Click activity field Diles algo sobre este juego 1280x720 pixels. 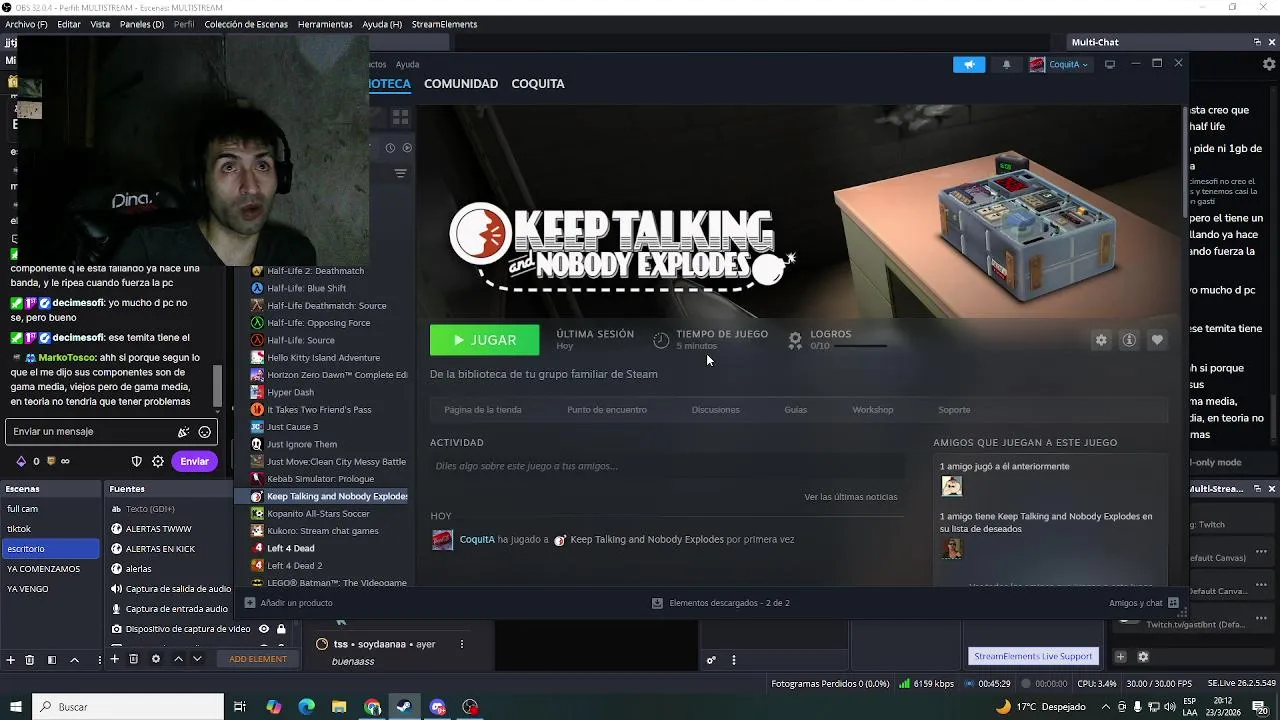(x=668, y=466)
